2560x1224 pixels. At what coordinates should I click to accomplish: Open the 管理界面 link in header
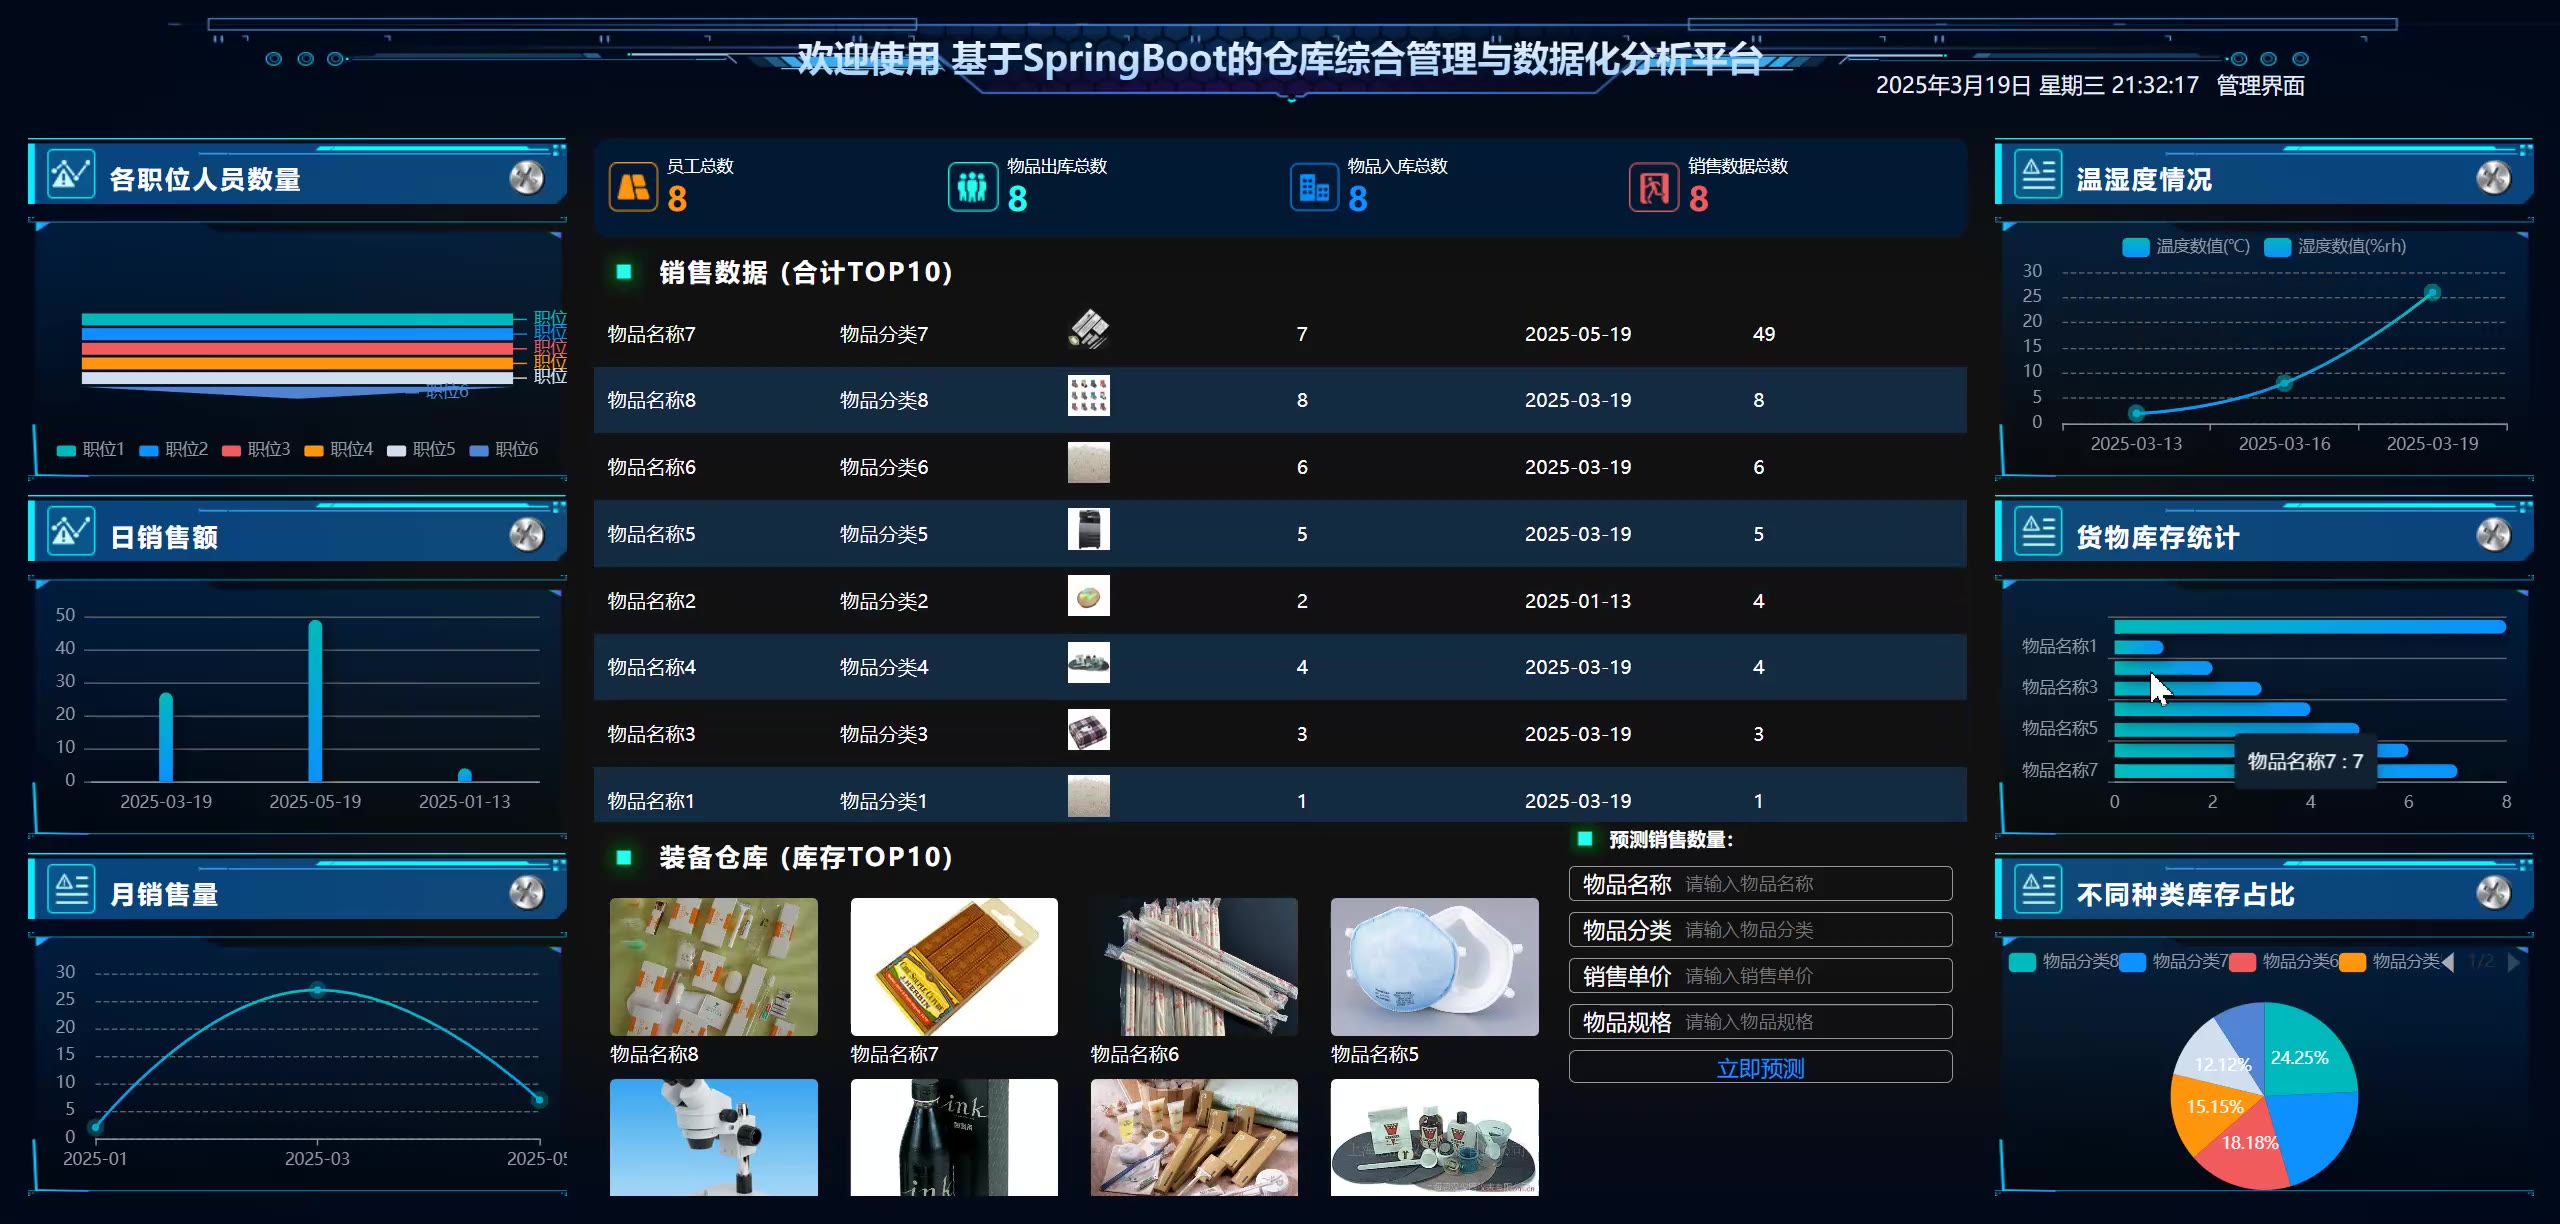pos(2260,86)
